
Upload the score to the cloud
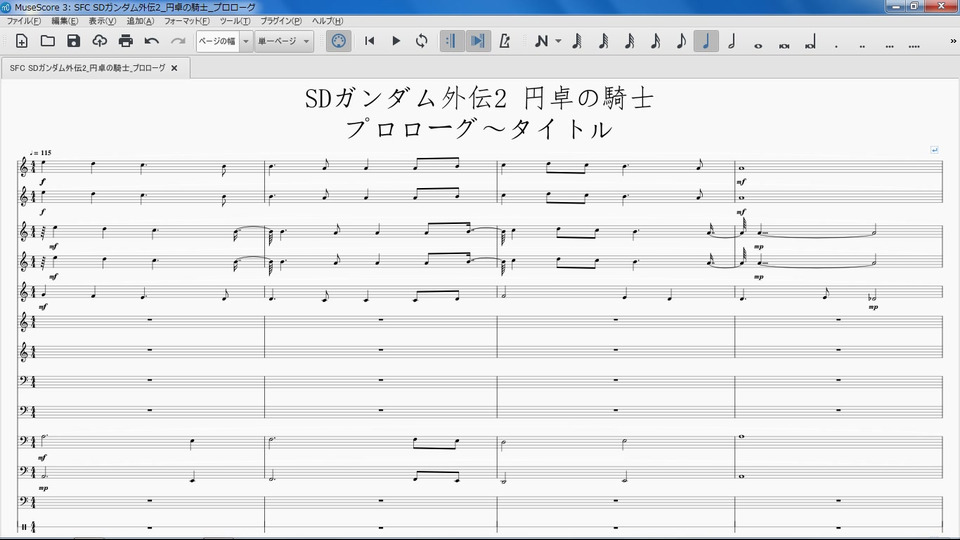100,41
